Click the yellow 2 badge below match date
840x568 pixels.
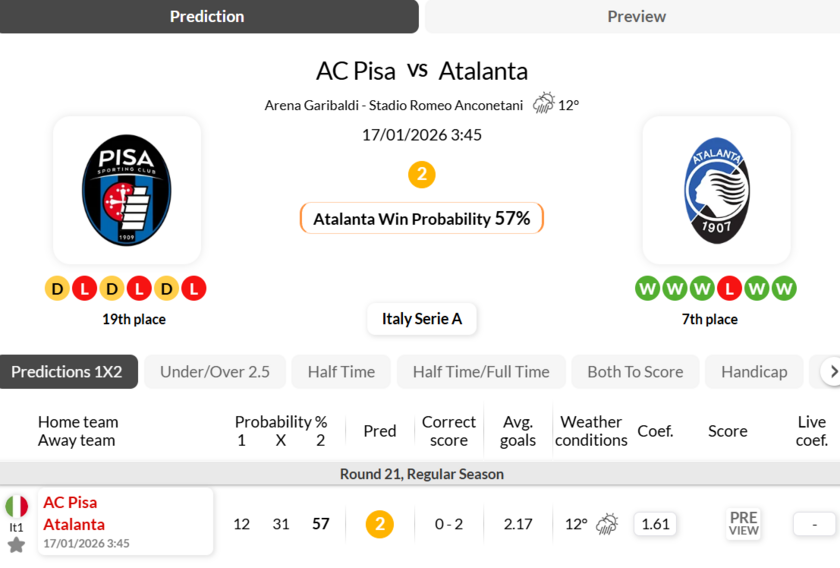pyautogui.click(x=421, y=175)
